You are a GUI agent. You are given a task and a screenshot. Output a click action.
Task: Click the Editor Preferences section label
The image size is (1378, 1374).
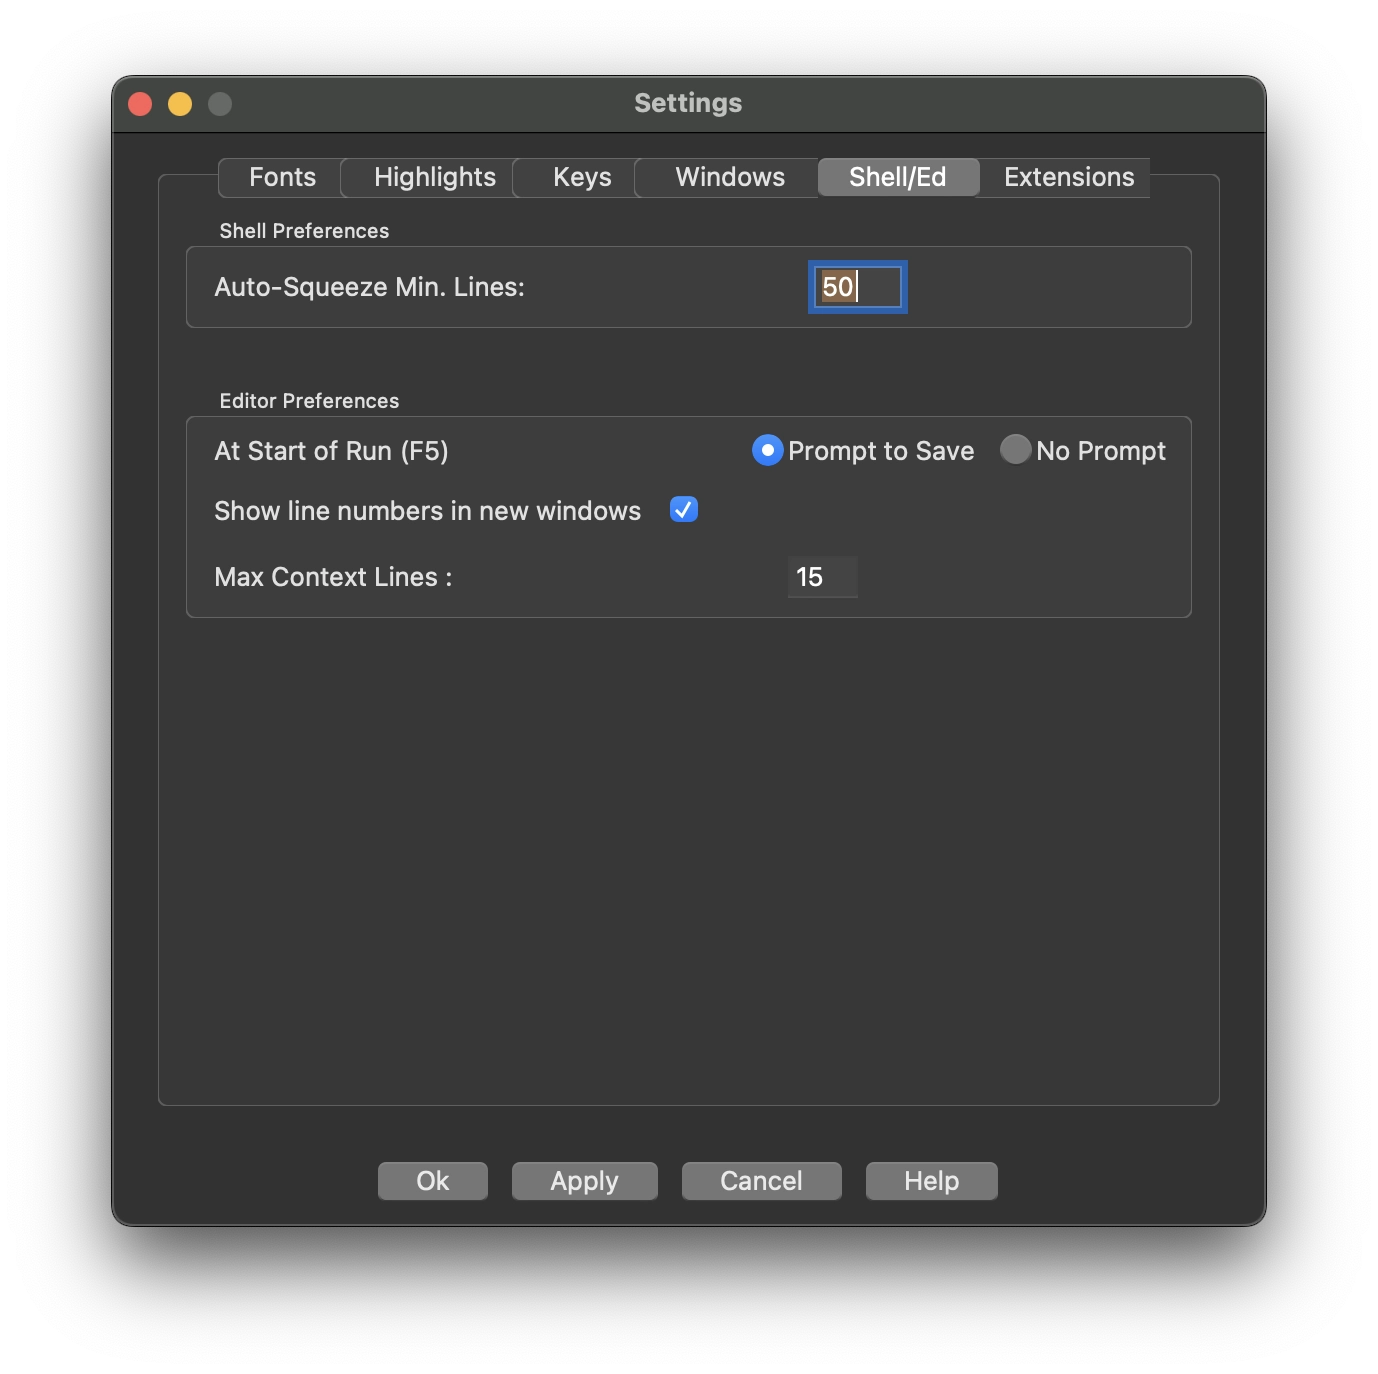click(309, 400)
